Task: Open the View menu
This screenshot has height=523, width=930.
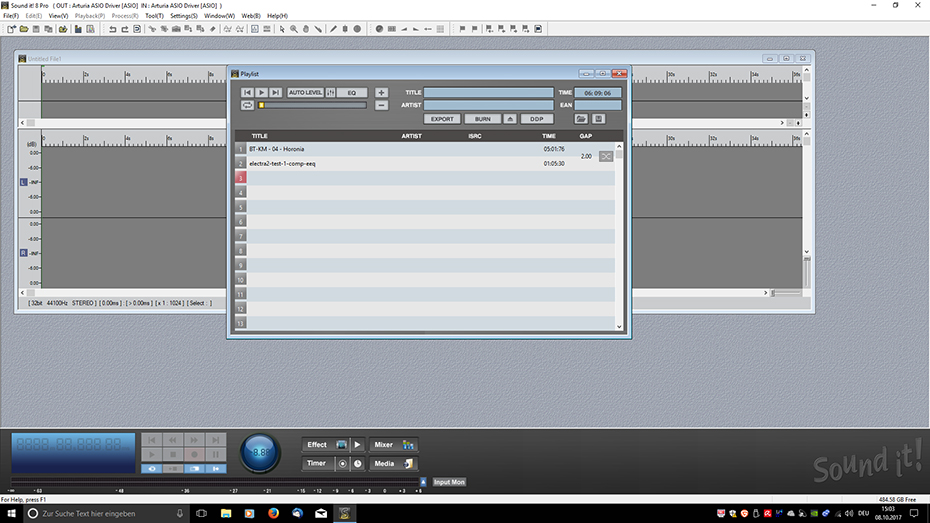Action: point(58,16)
